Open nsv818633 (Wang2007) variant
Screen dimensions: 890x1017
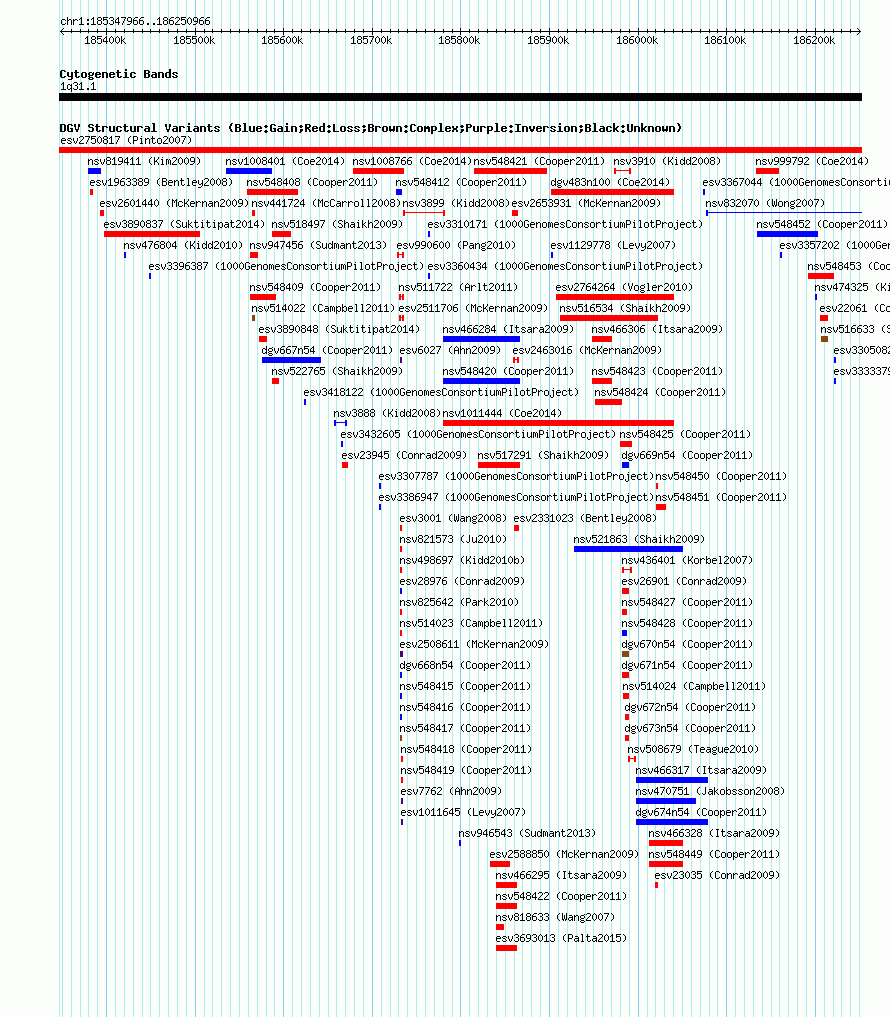click(556, 918)
